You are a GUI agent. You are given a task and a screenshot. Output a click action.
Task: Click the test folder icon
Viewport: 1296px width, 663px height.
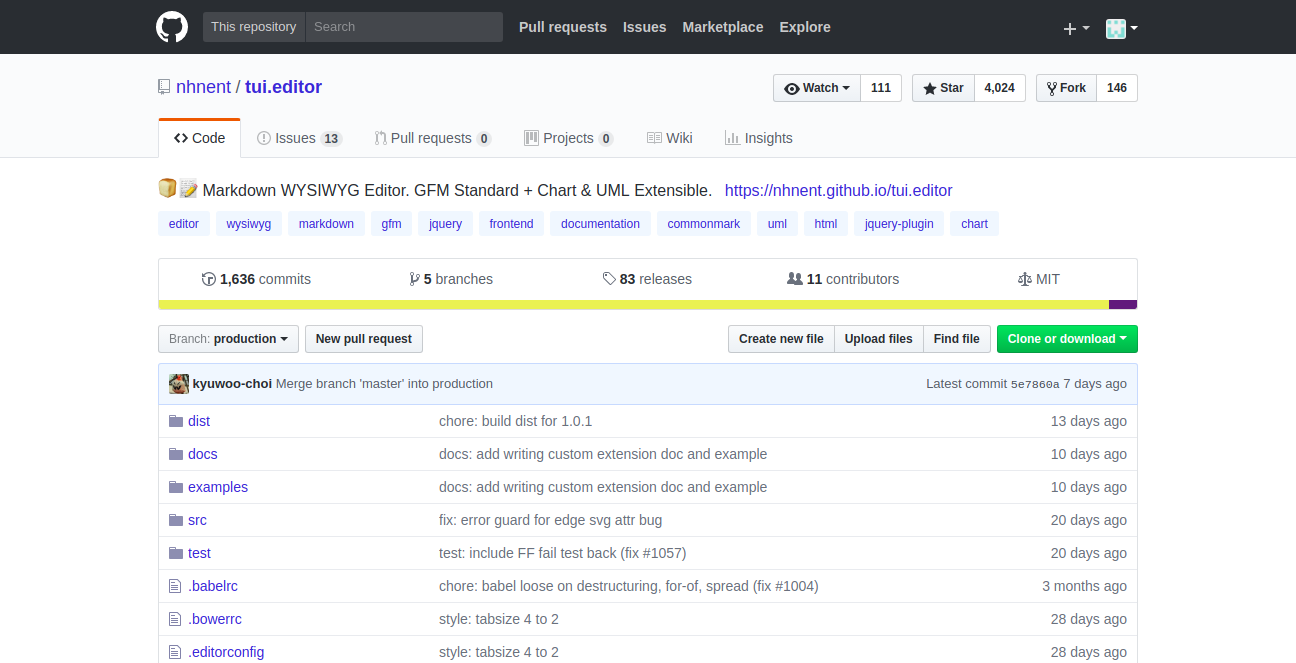coord(176,553)
